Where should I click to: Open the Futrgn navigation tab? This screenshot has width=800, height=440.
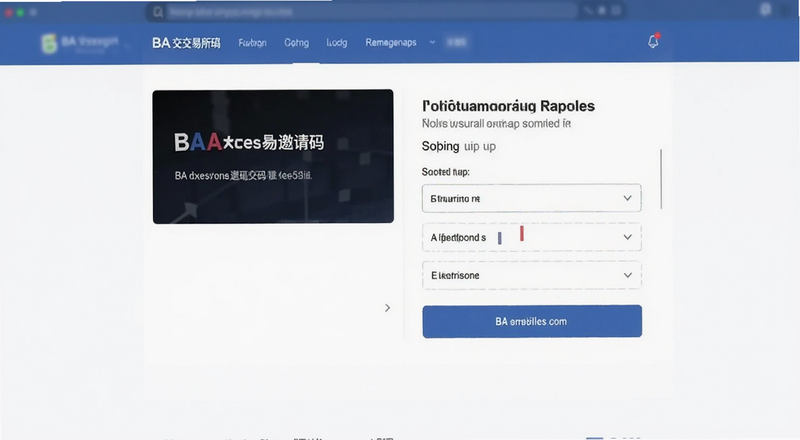[x=253, y=43]
